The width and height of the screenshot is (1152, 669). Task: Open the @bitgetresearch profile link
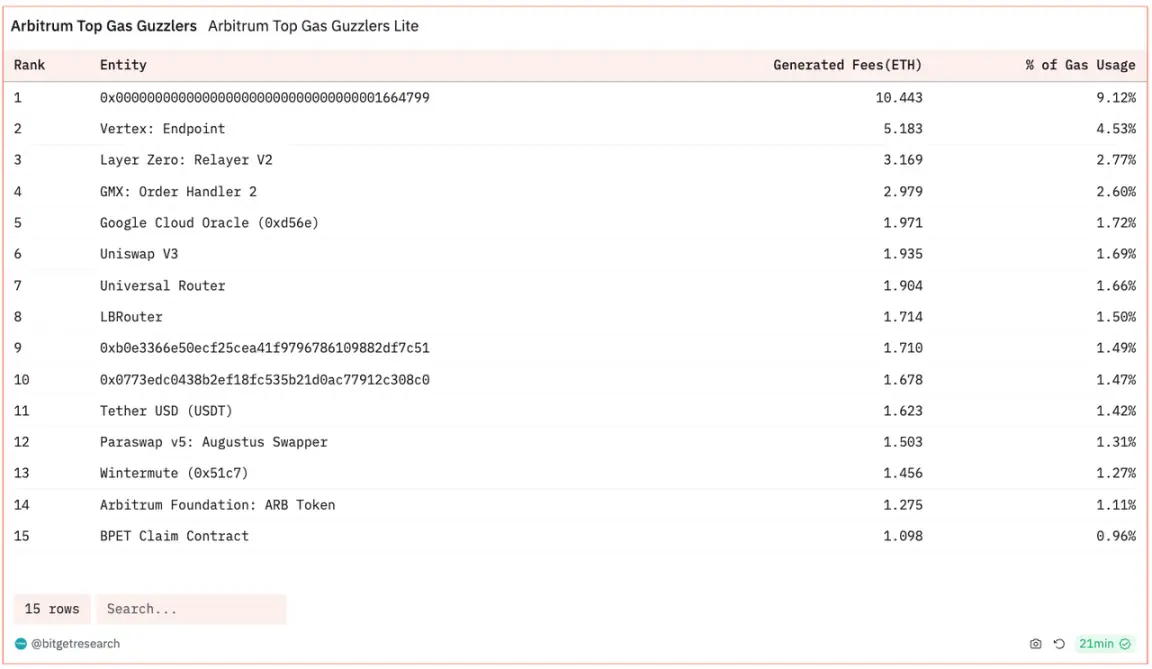[75, 644]
